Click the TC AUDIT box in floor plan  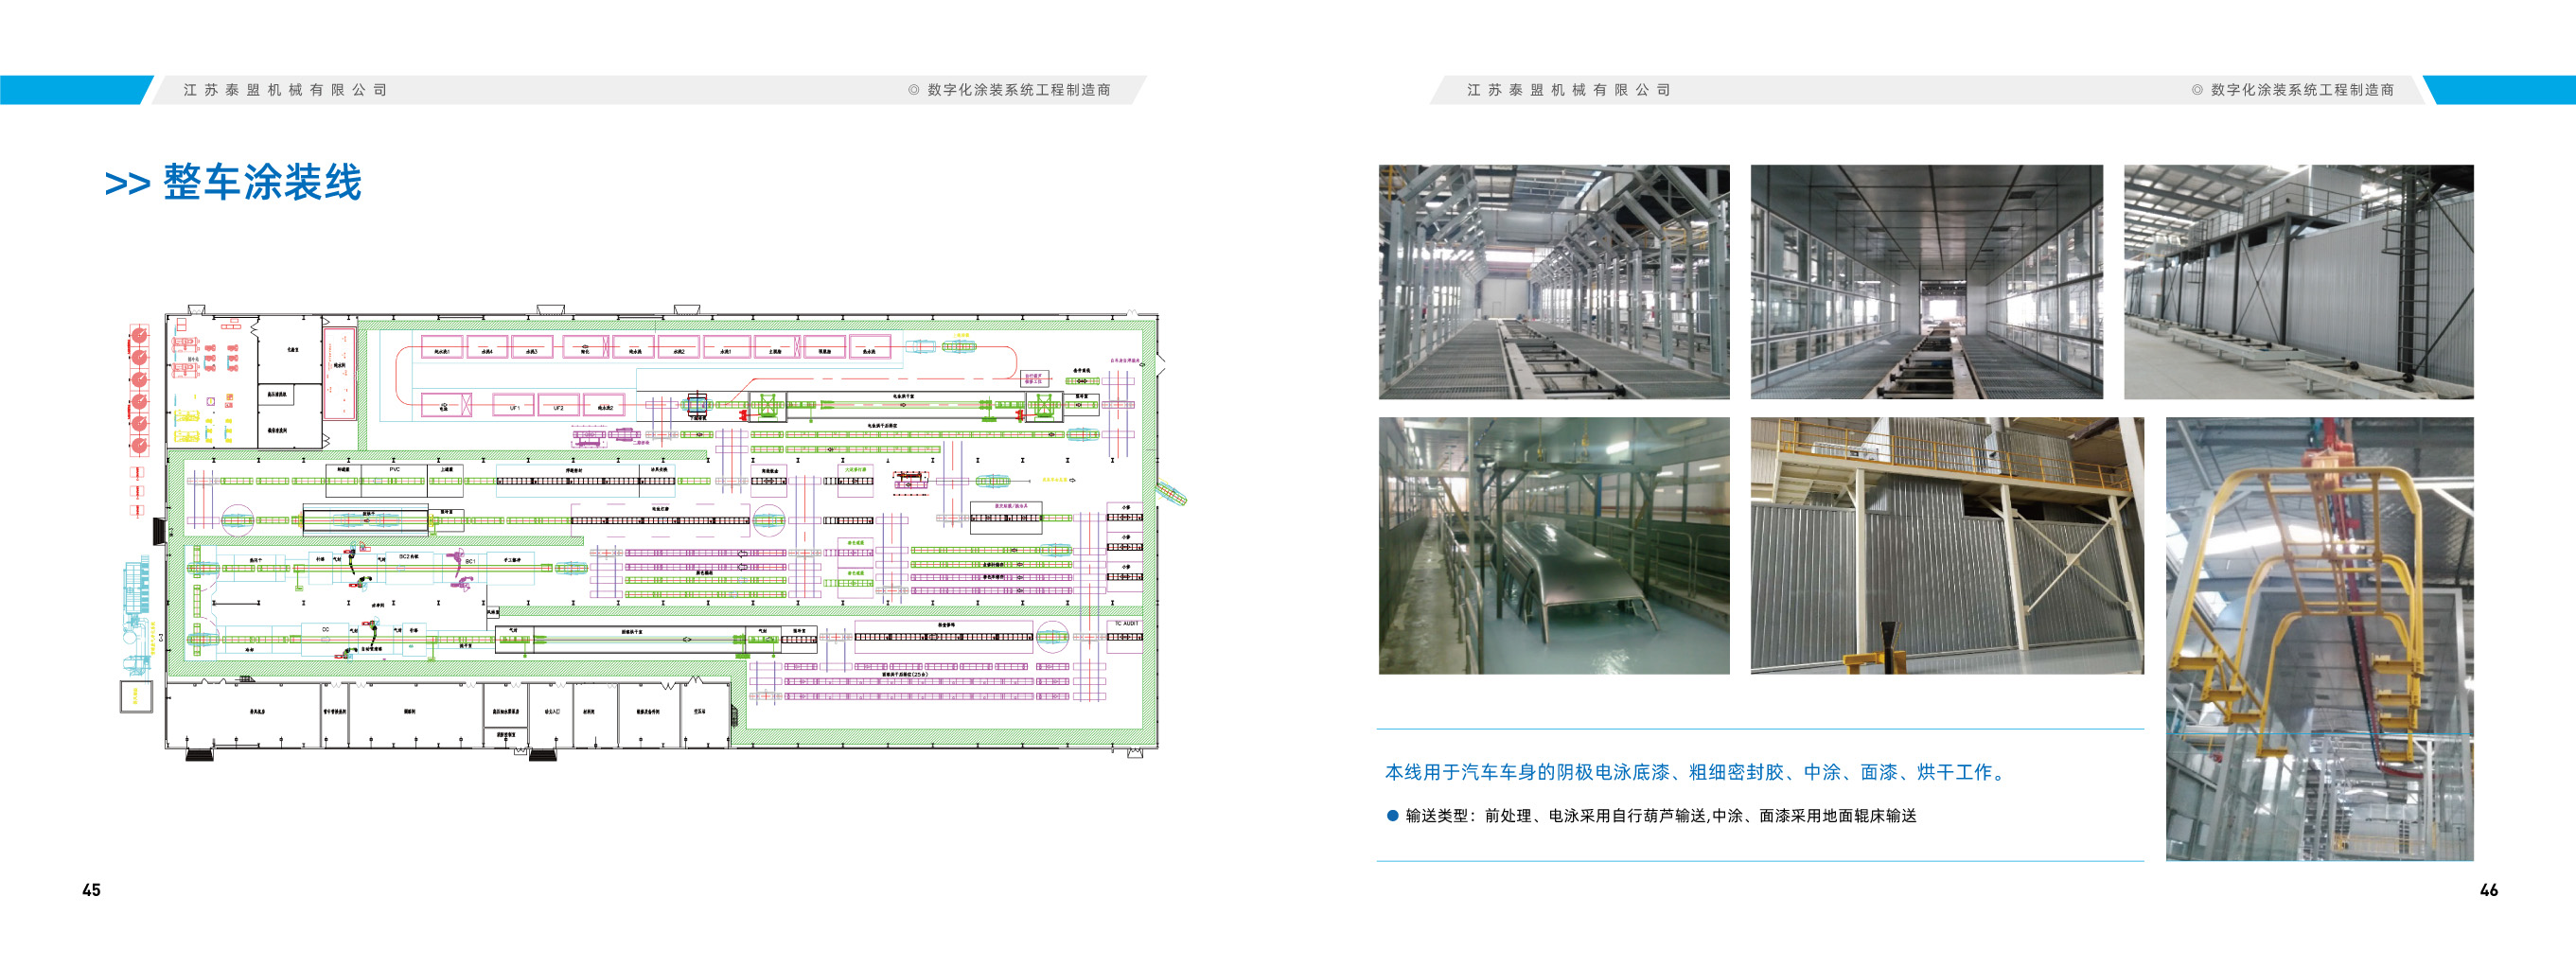coord(1126,624)
